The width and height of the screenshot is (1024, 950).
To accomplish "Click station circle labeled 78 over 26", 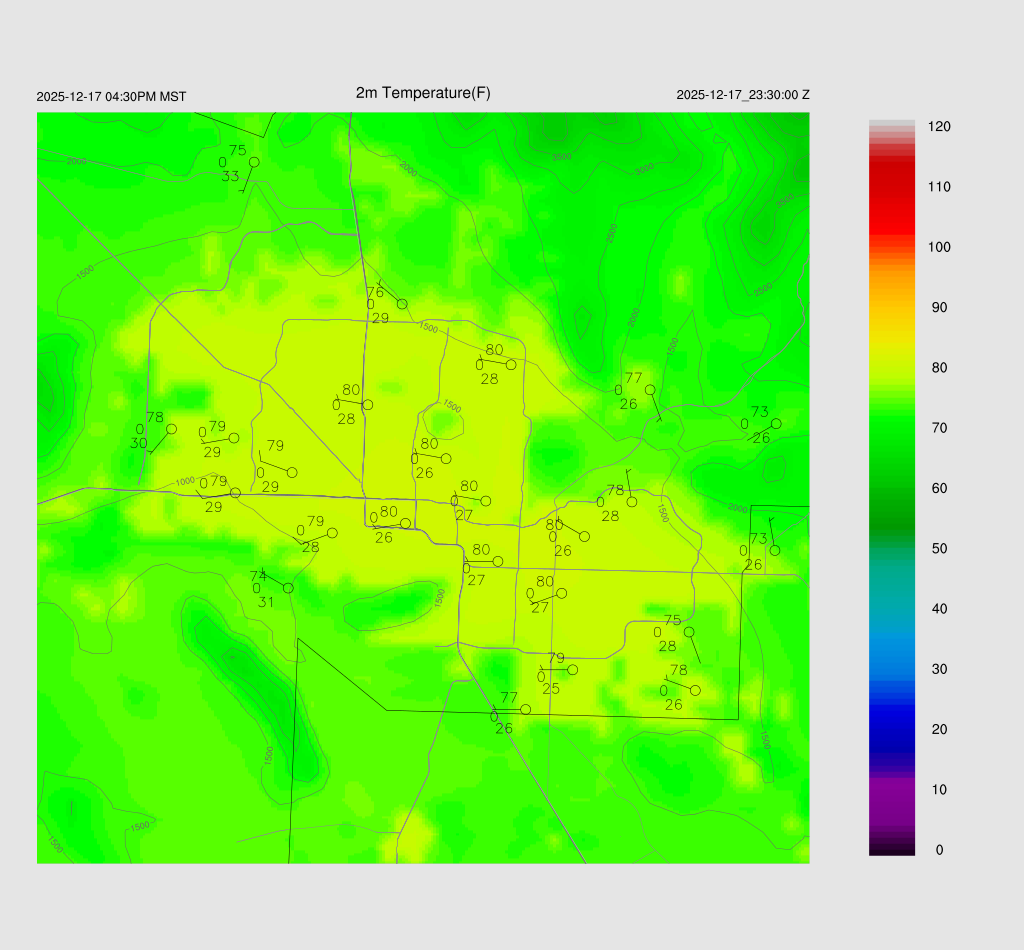I will (x=695, y=690).
